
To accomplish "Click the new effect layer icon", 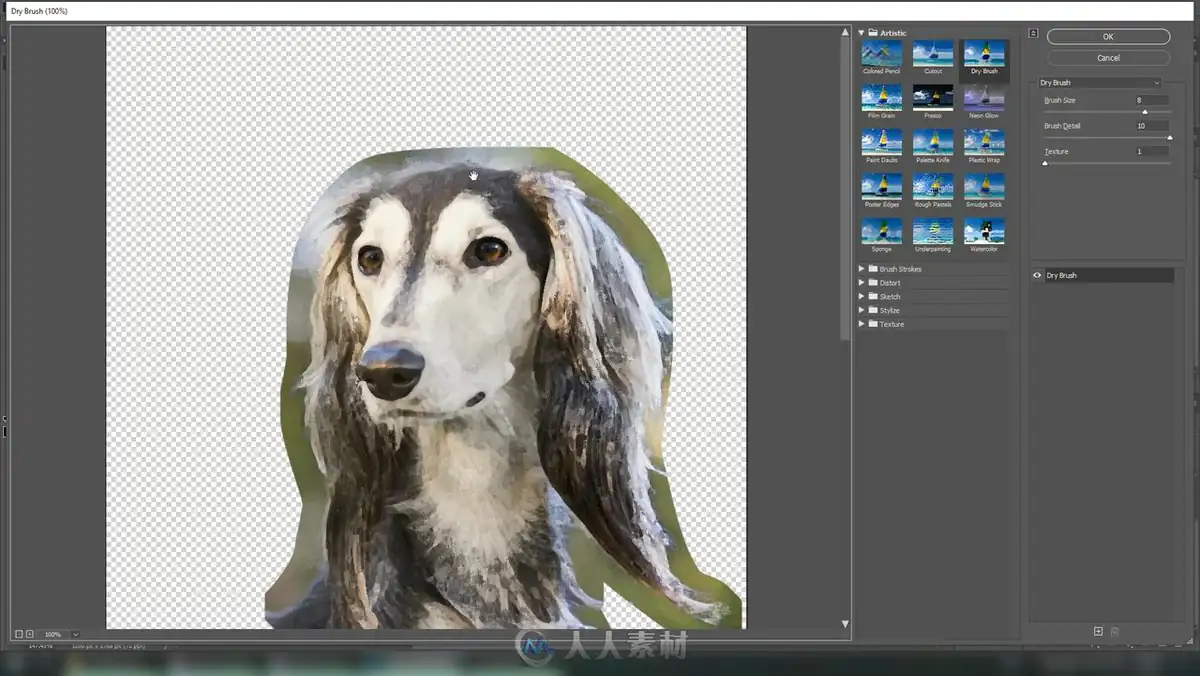I will click(x=1098, y=631).
